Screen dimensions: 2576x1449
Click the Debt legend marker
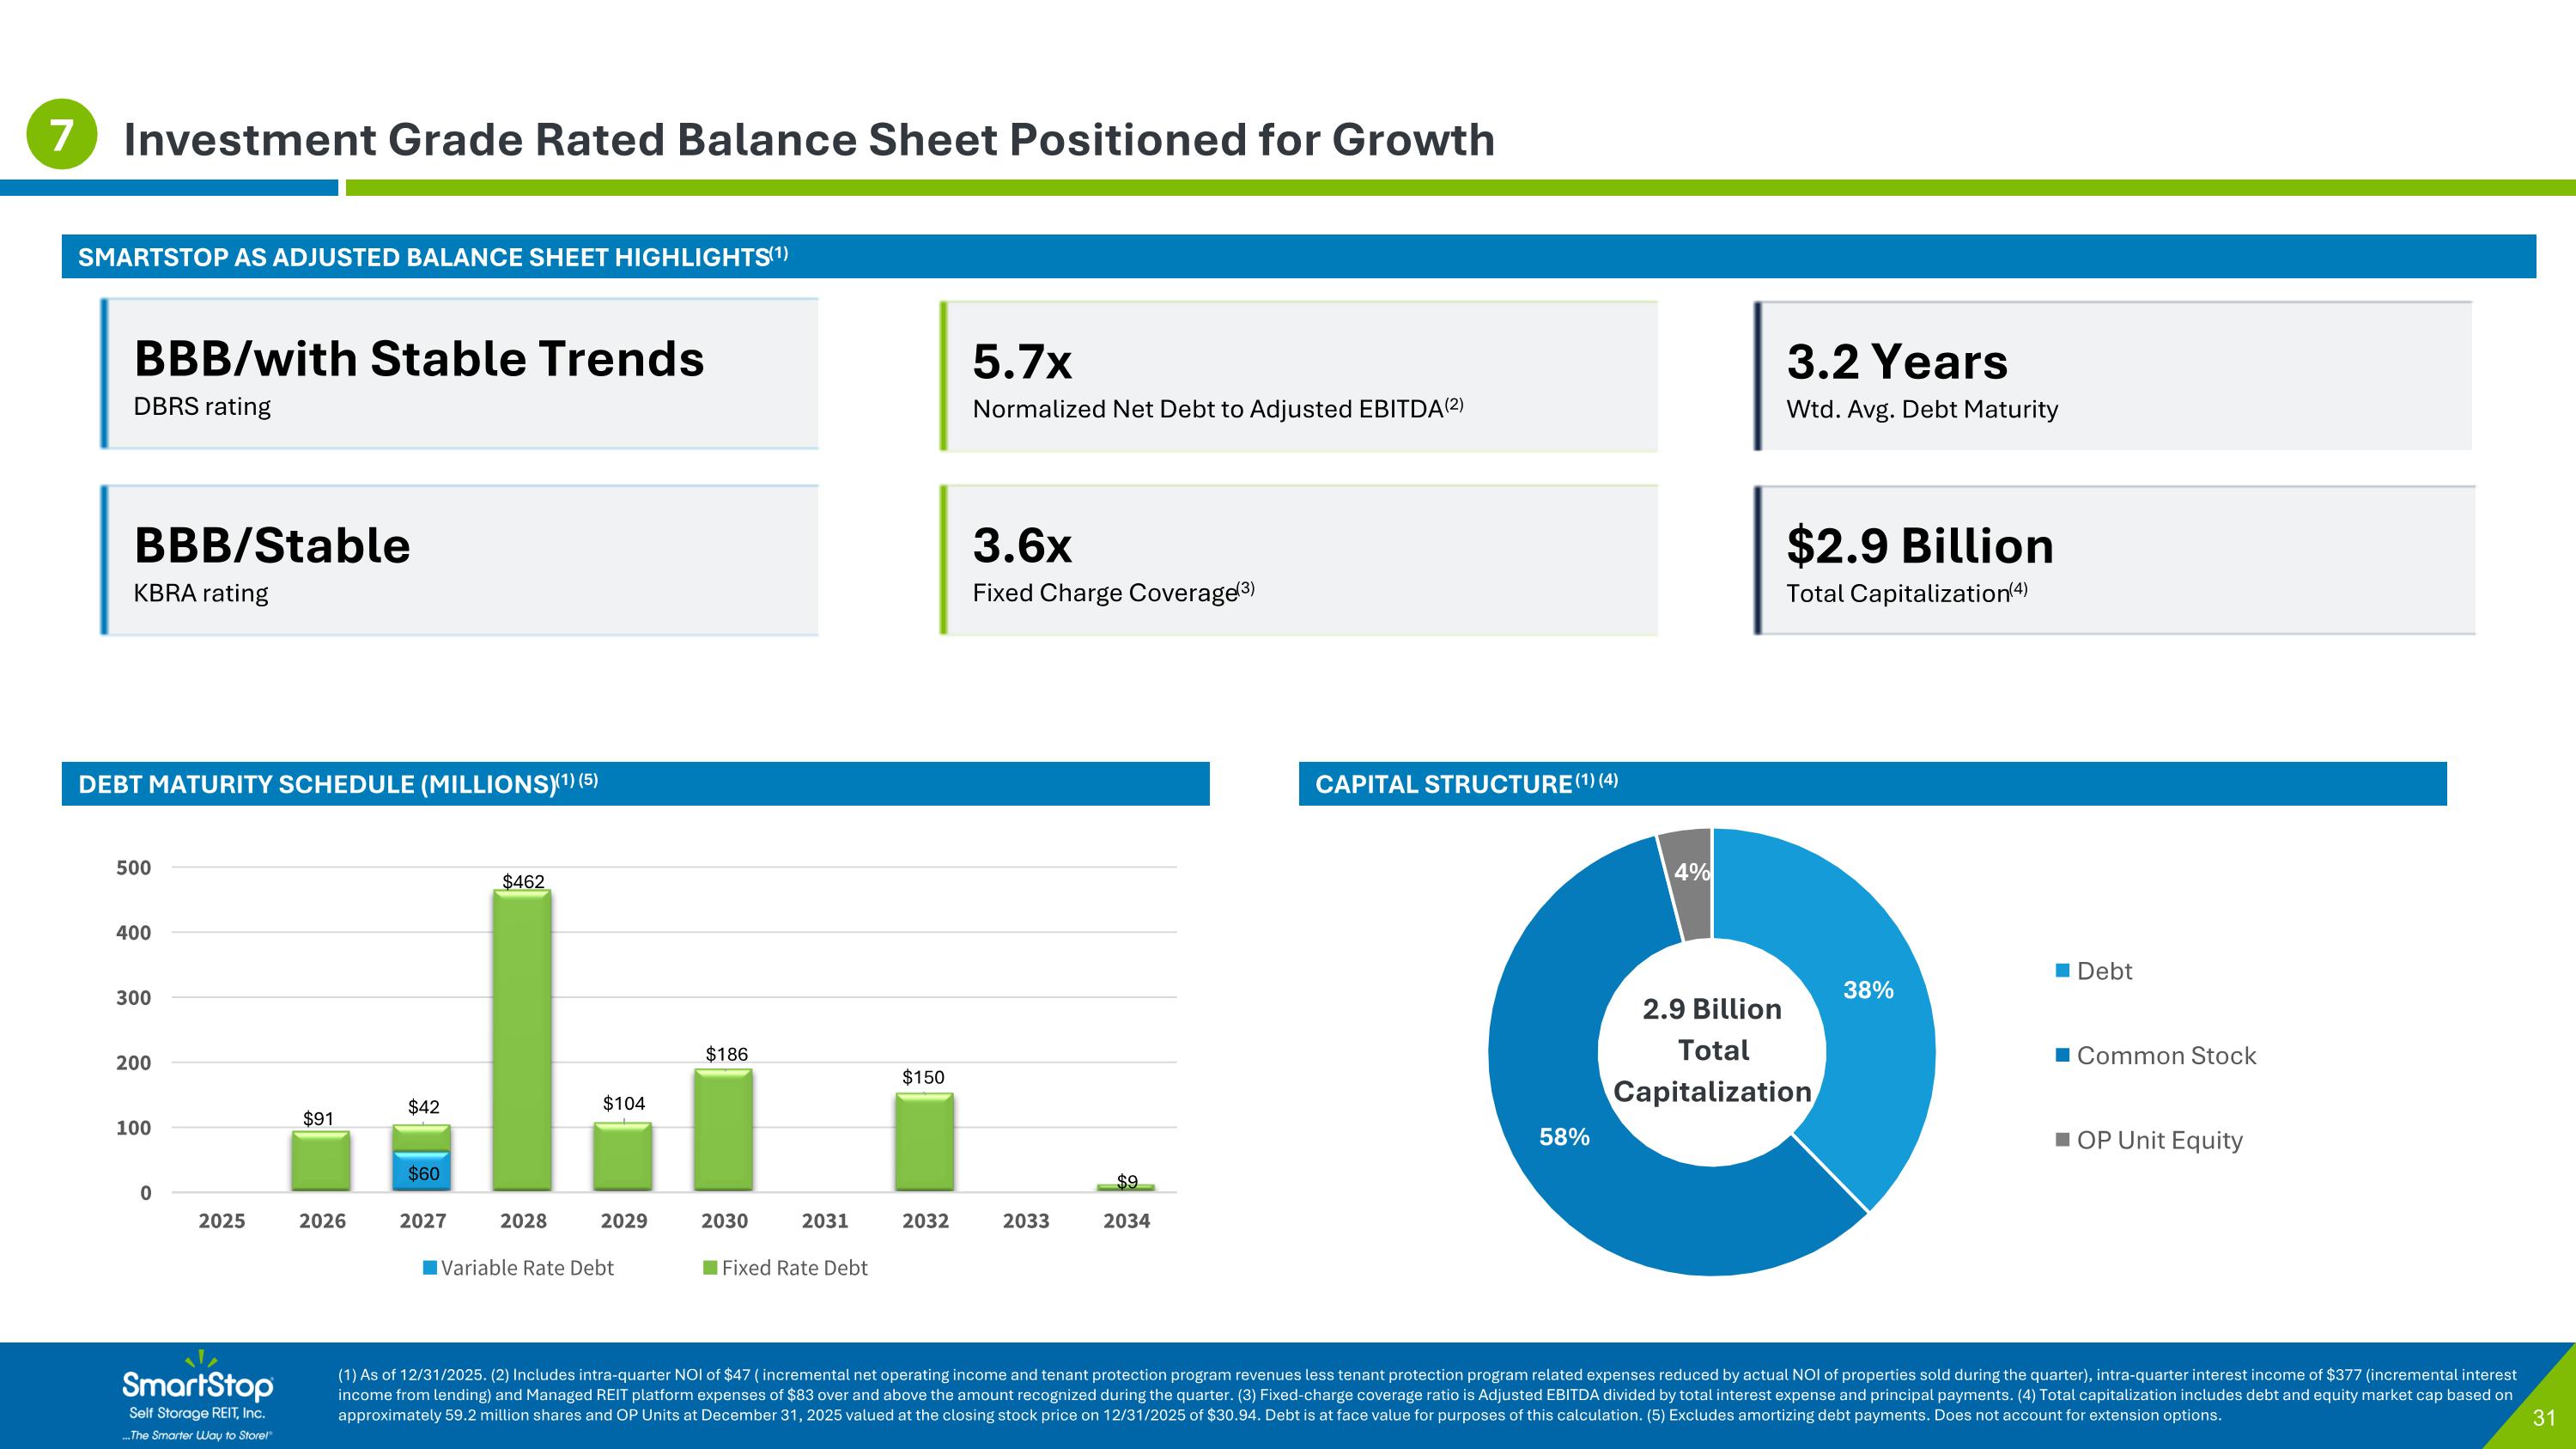click(2062, 971)
